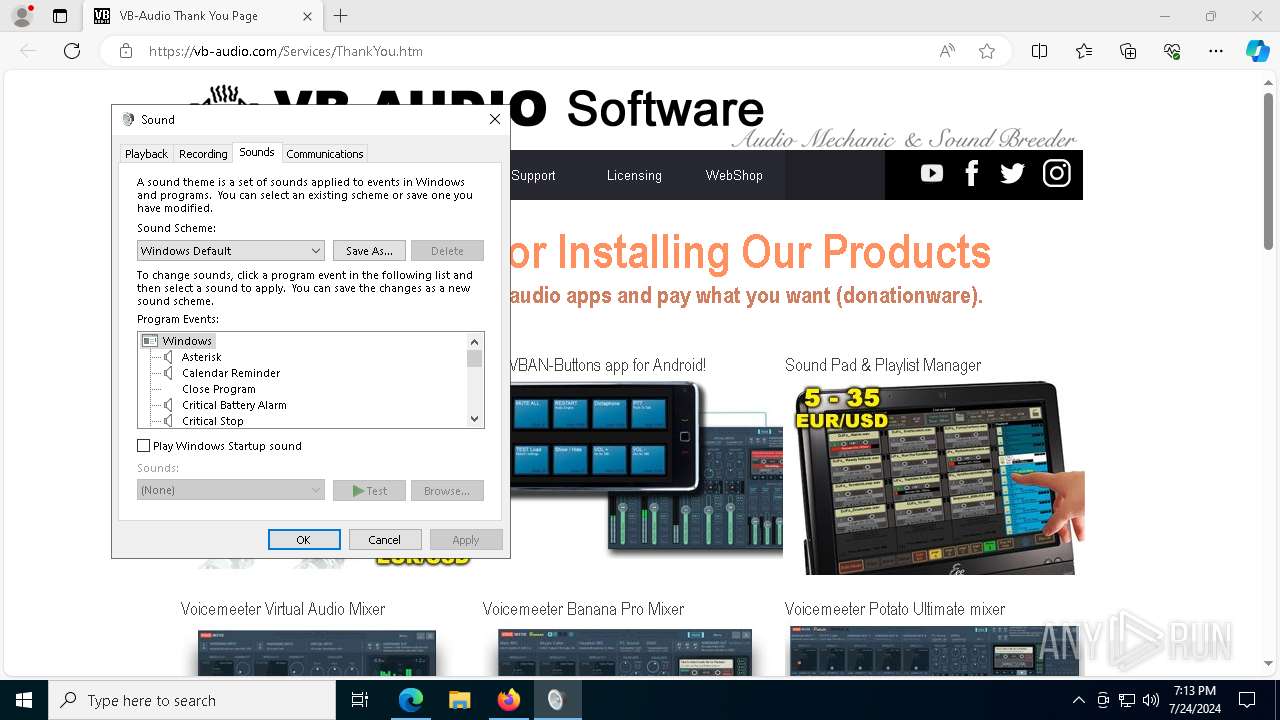
Task: Switch to the Playback tab
Action: (146, 154)
